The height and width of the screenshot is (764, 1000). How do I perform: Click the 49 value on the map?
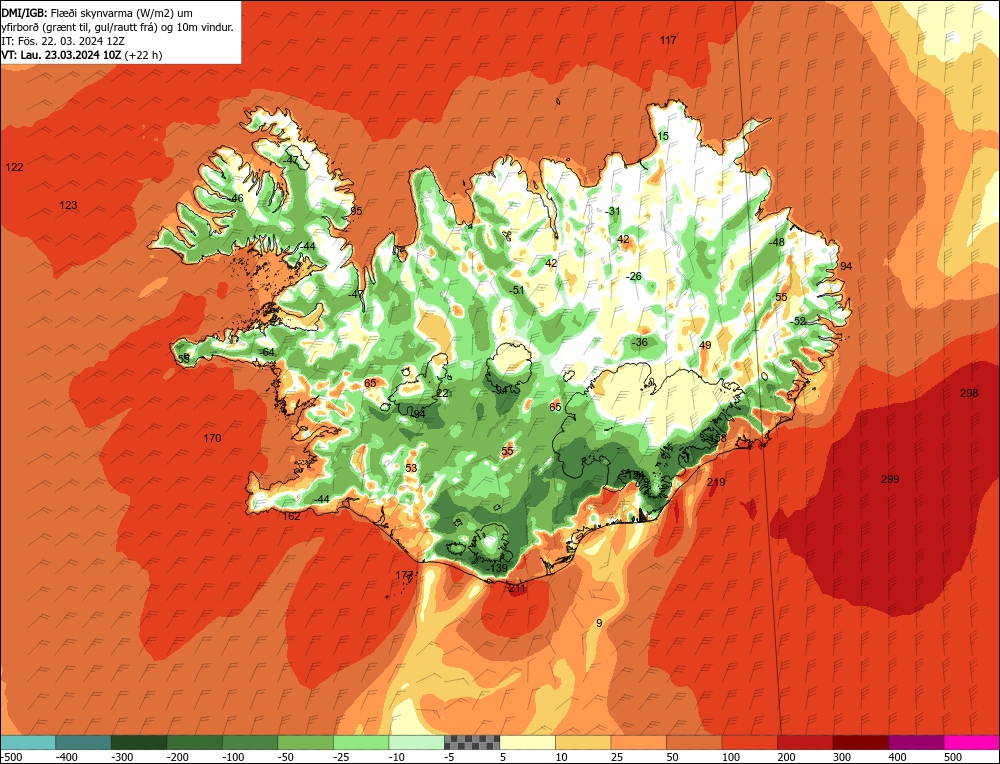[x=705, y=346]
